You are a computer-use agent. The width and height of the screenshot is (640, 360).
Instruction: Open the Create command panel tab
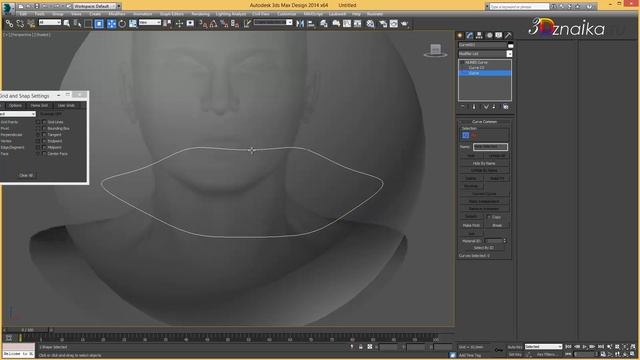click(x=460, y=36)
